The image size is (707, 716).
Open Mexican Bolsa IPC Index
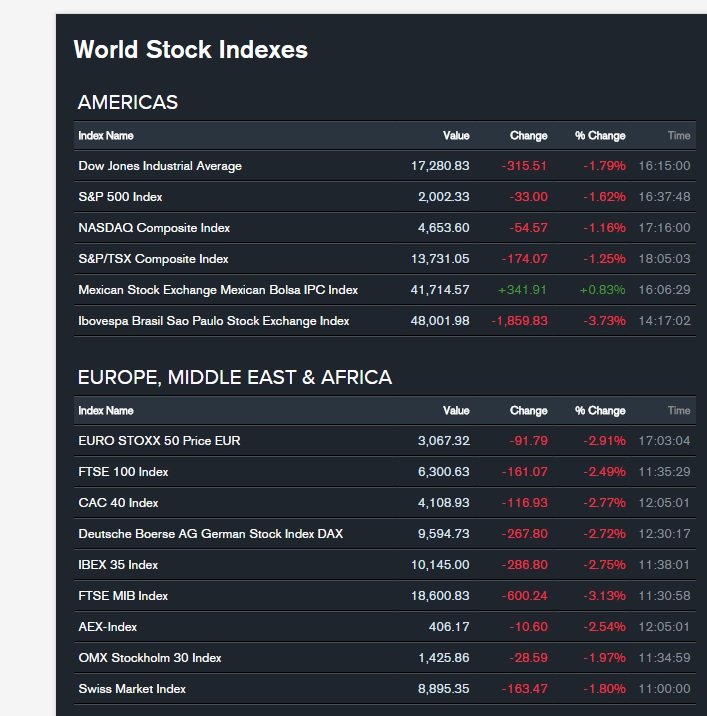point(218,290)
